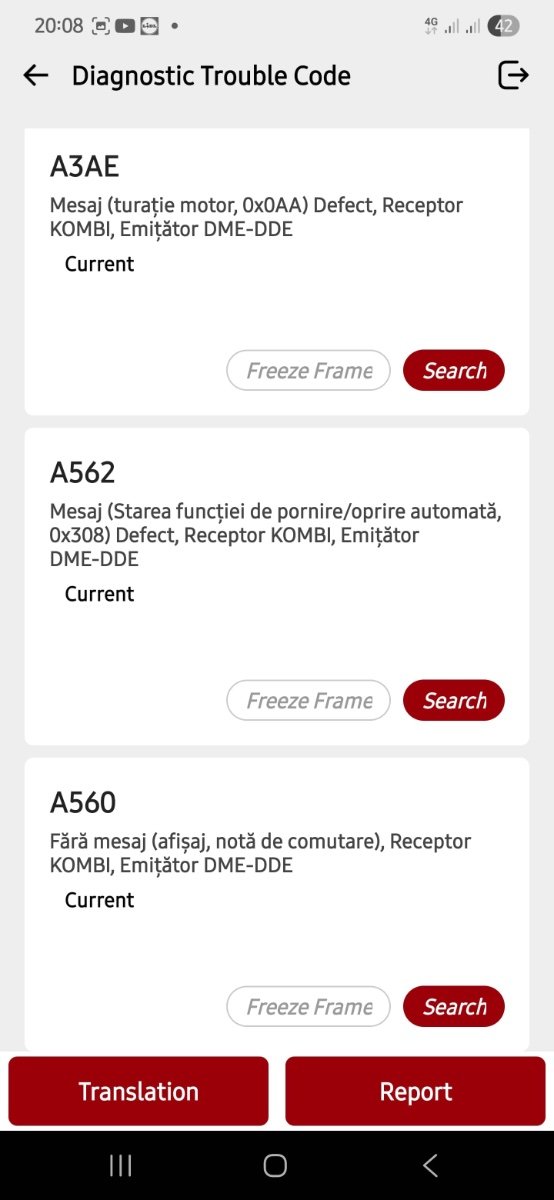Open Freeze Frame for A562
The width and height of the screenshot is (554, 1200).
[309, 700]
